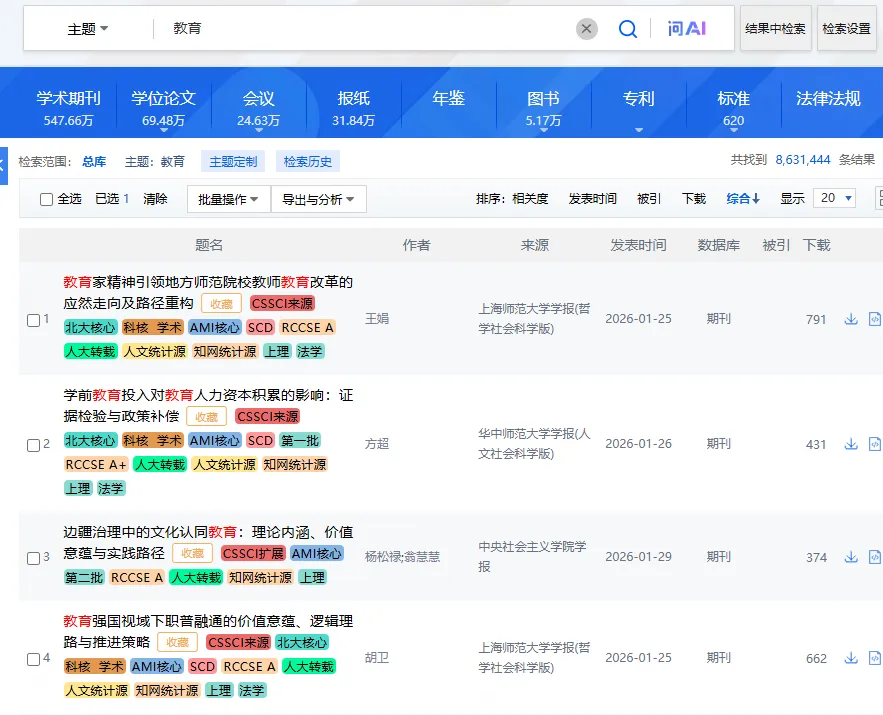This screenshot has height=715, width=883.
Task: Sort results by 下载
Action: click(x=694, y=199)
